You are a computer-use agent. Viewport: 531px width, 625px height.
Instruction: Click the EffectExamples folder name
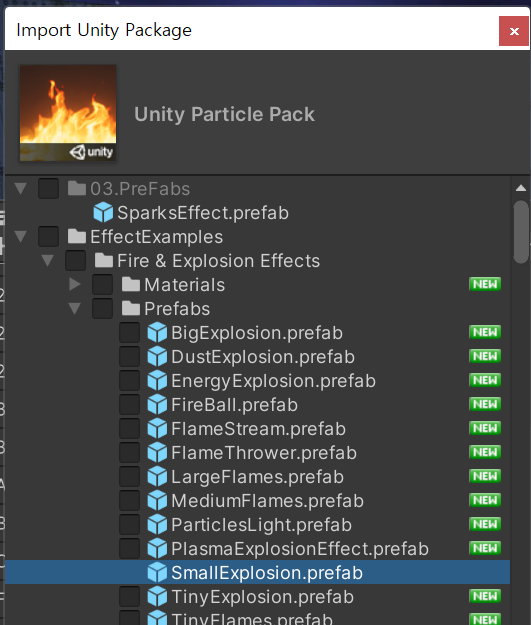click(156, 236)
